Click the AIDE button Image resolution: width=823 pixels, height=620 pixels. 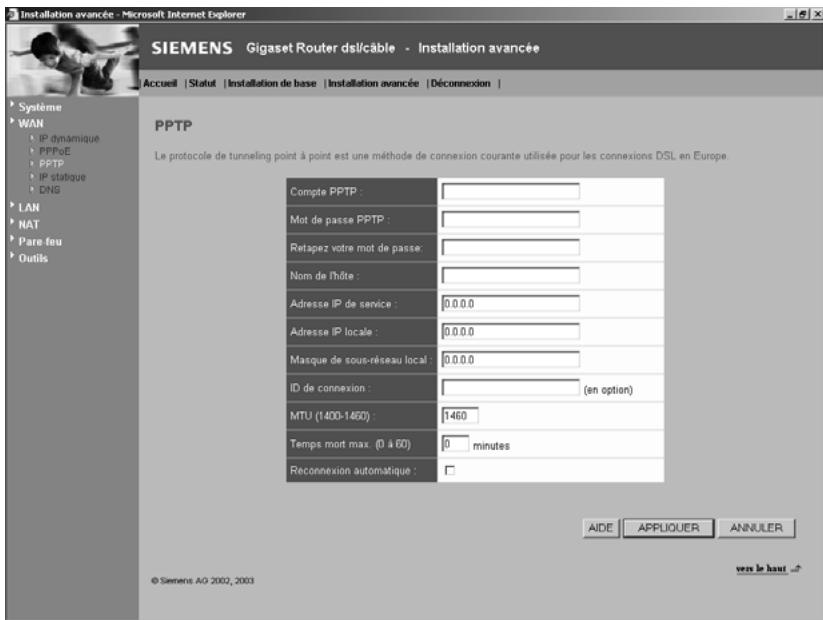point(601,528)
